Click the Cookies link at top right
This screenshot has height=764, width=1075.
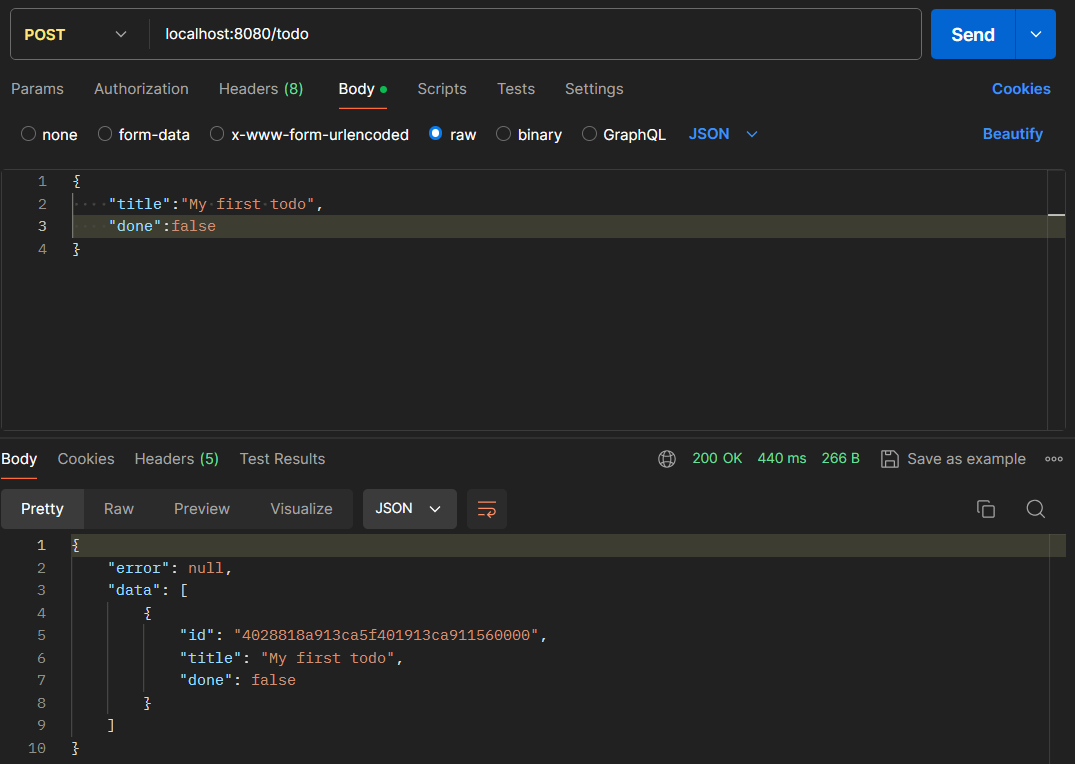pyautogui.click(x=1021, y=89)
